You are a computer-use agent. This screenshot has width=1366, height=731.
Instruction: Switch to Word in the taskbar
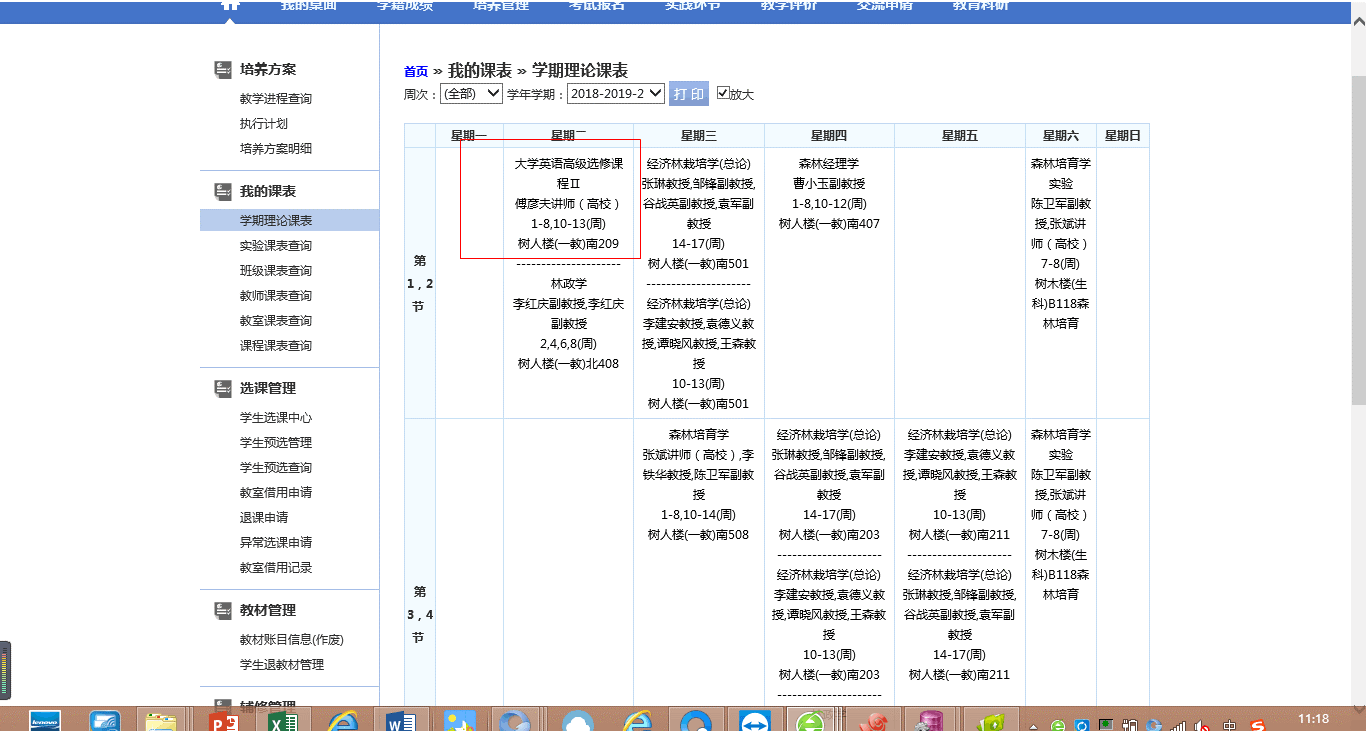(x=400, y=720)
